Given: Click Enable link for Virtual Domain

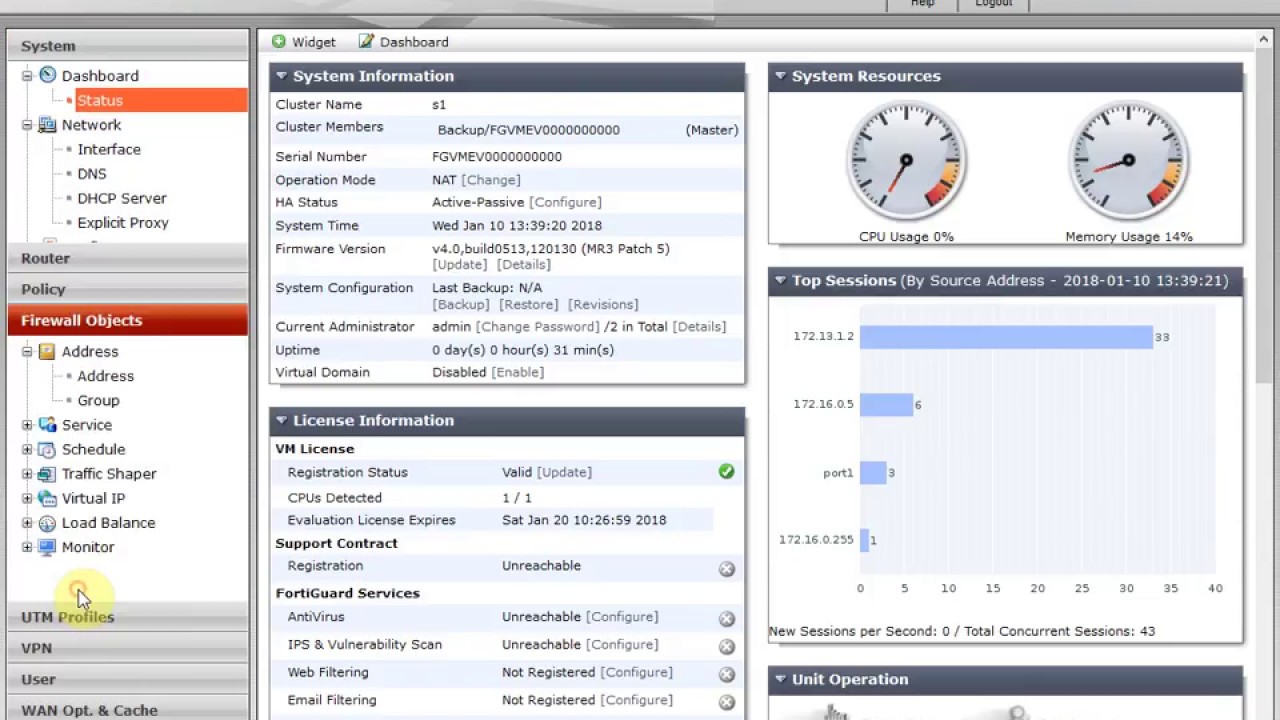Looking at the screenshot, I should point(518,372).
